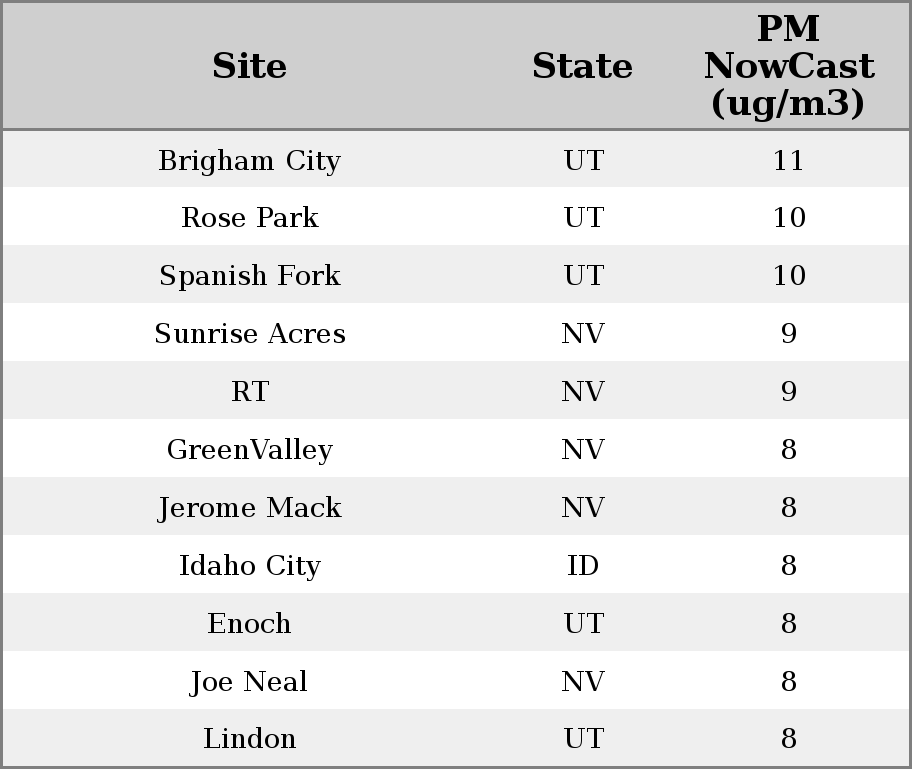This screenshot has width=912, height=769.
Task: Click the GreenValley site name
Action: pos(250,450)
